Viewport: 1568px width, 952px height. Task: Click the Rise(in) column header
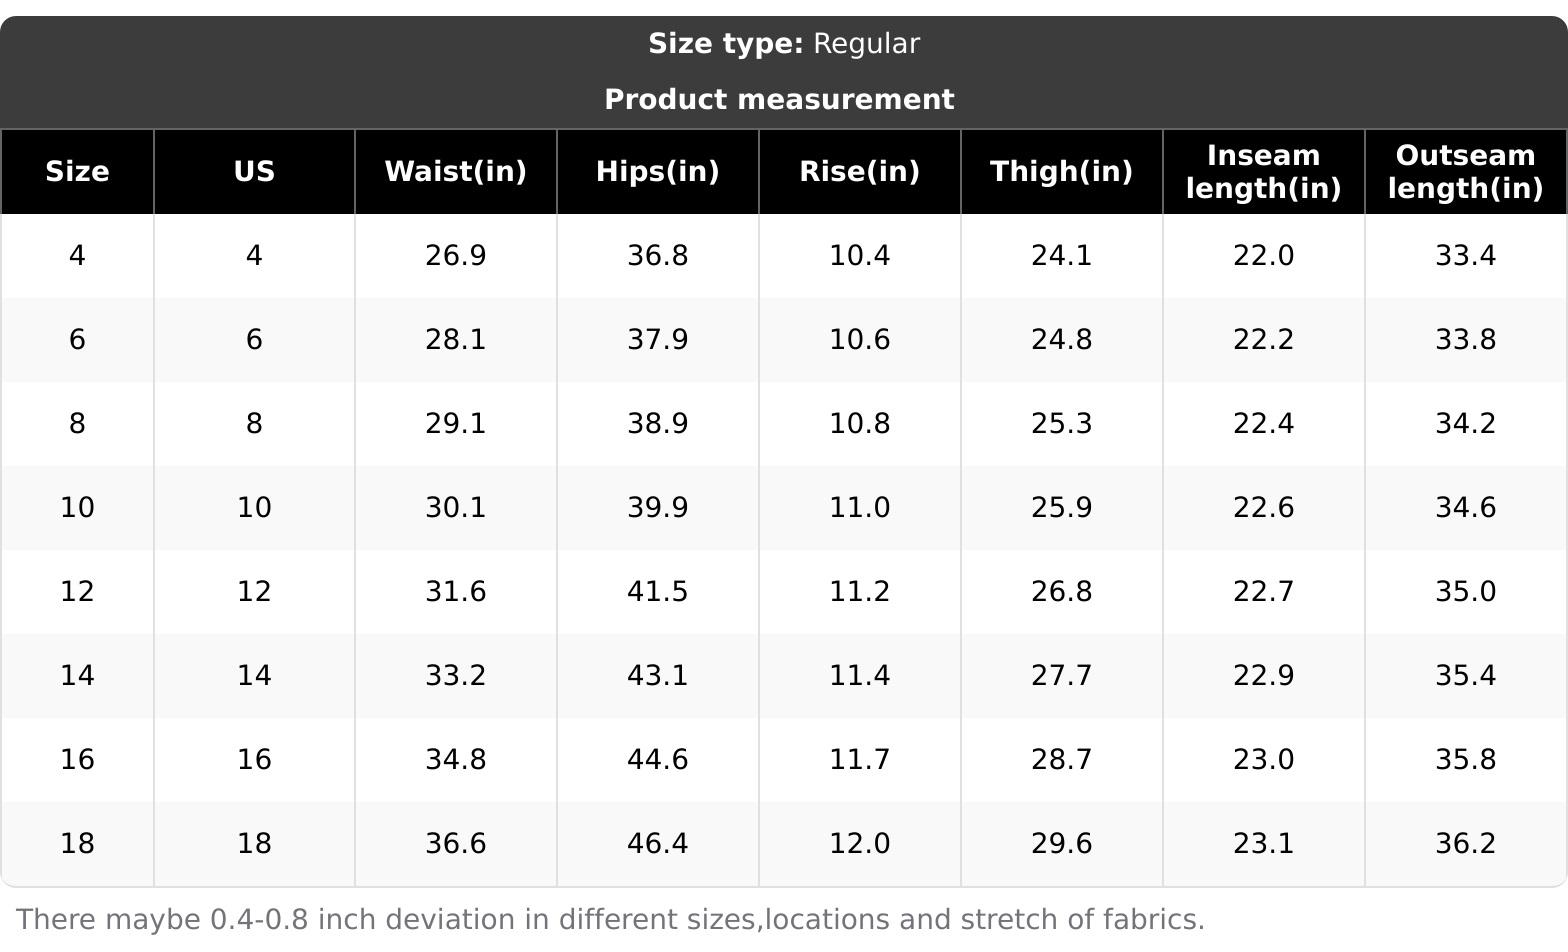[859, 172]
